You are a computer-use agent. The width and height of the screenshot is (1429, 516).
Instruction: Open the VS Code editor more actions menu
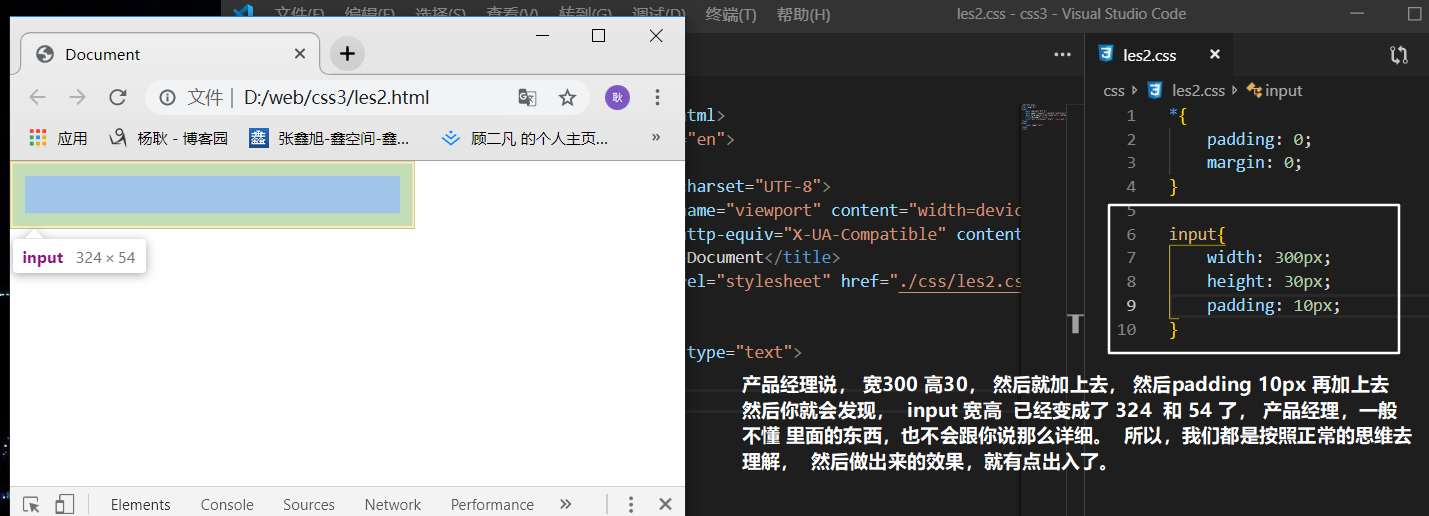click(x=1063, y=55)
